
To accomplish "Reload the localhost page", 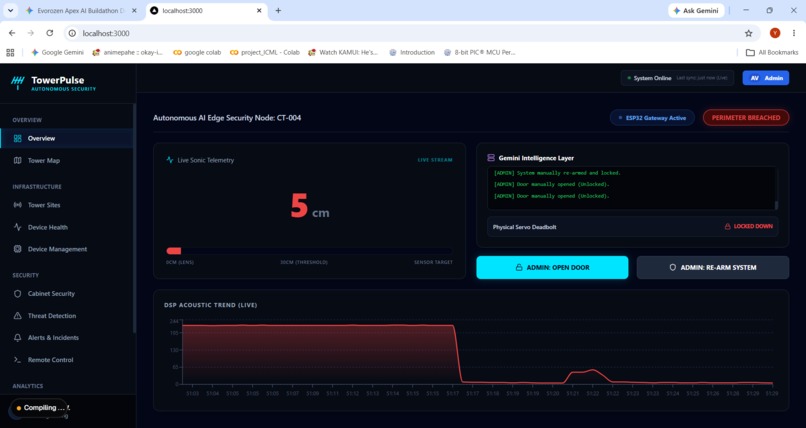I will (x=50, y=33).
